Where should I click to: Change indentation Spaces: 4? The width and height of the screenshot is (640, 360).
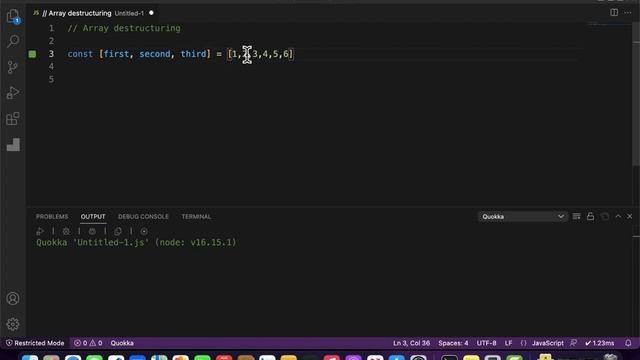coord(453,343)
